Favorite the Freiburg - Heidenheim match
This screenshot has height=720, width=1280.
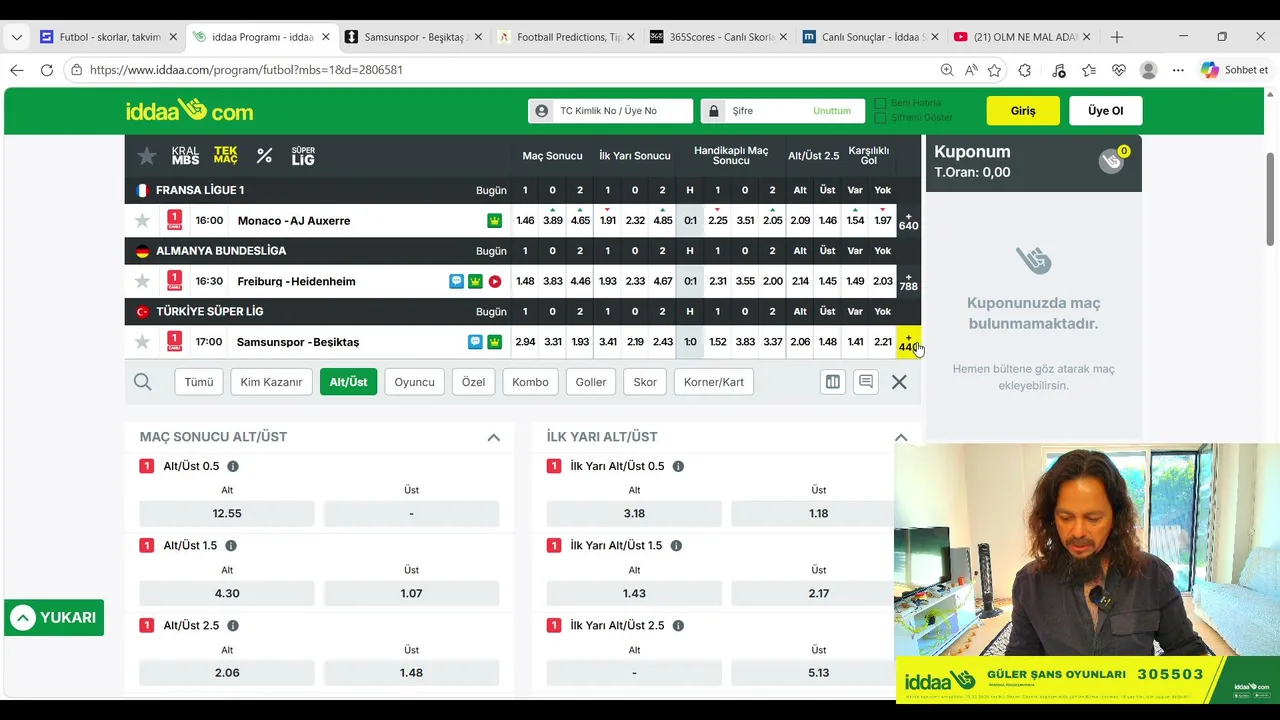pyautogui.click(x=142, y=281)
